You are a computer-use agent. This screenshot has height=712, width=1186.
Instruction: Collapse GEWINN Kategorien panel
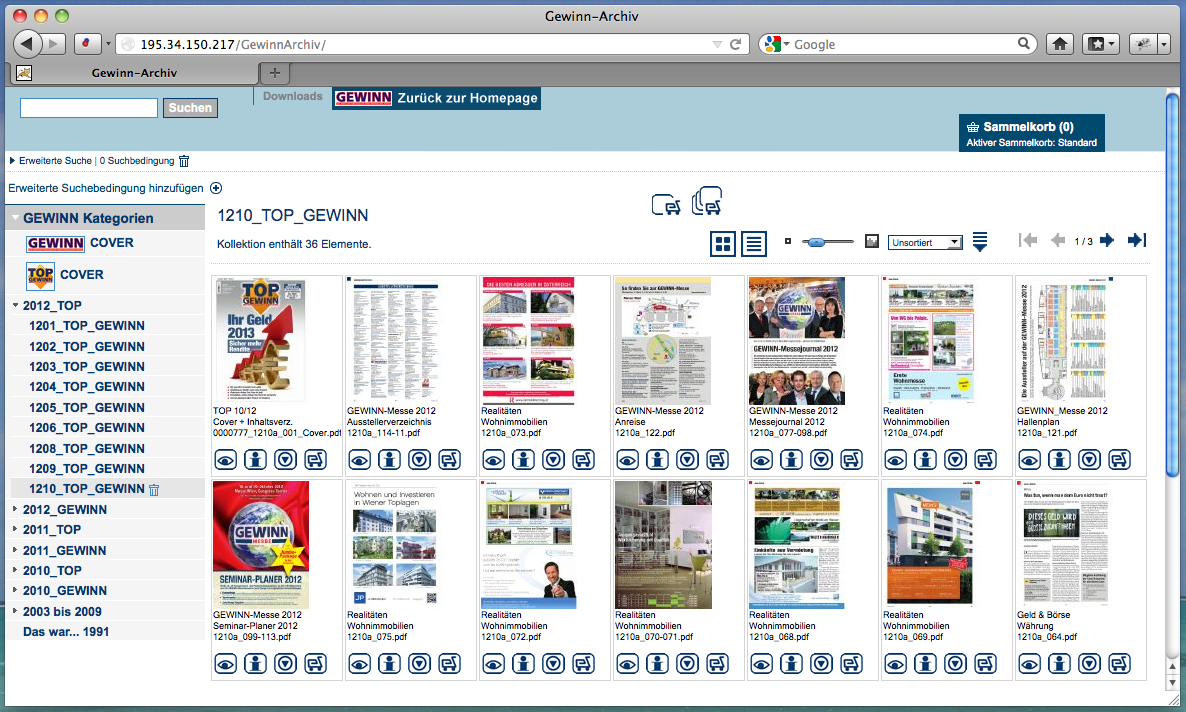(x=15, y=218)
